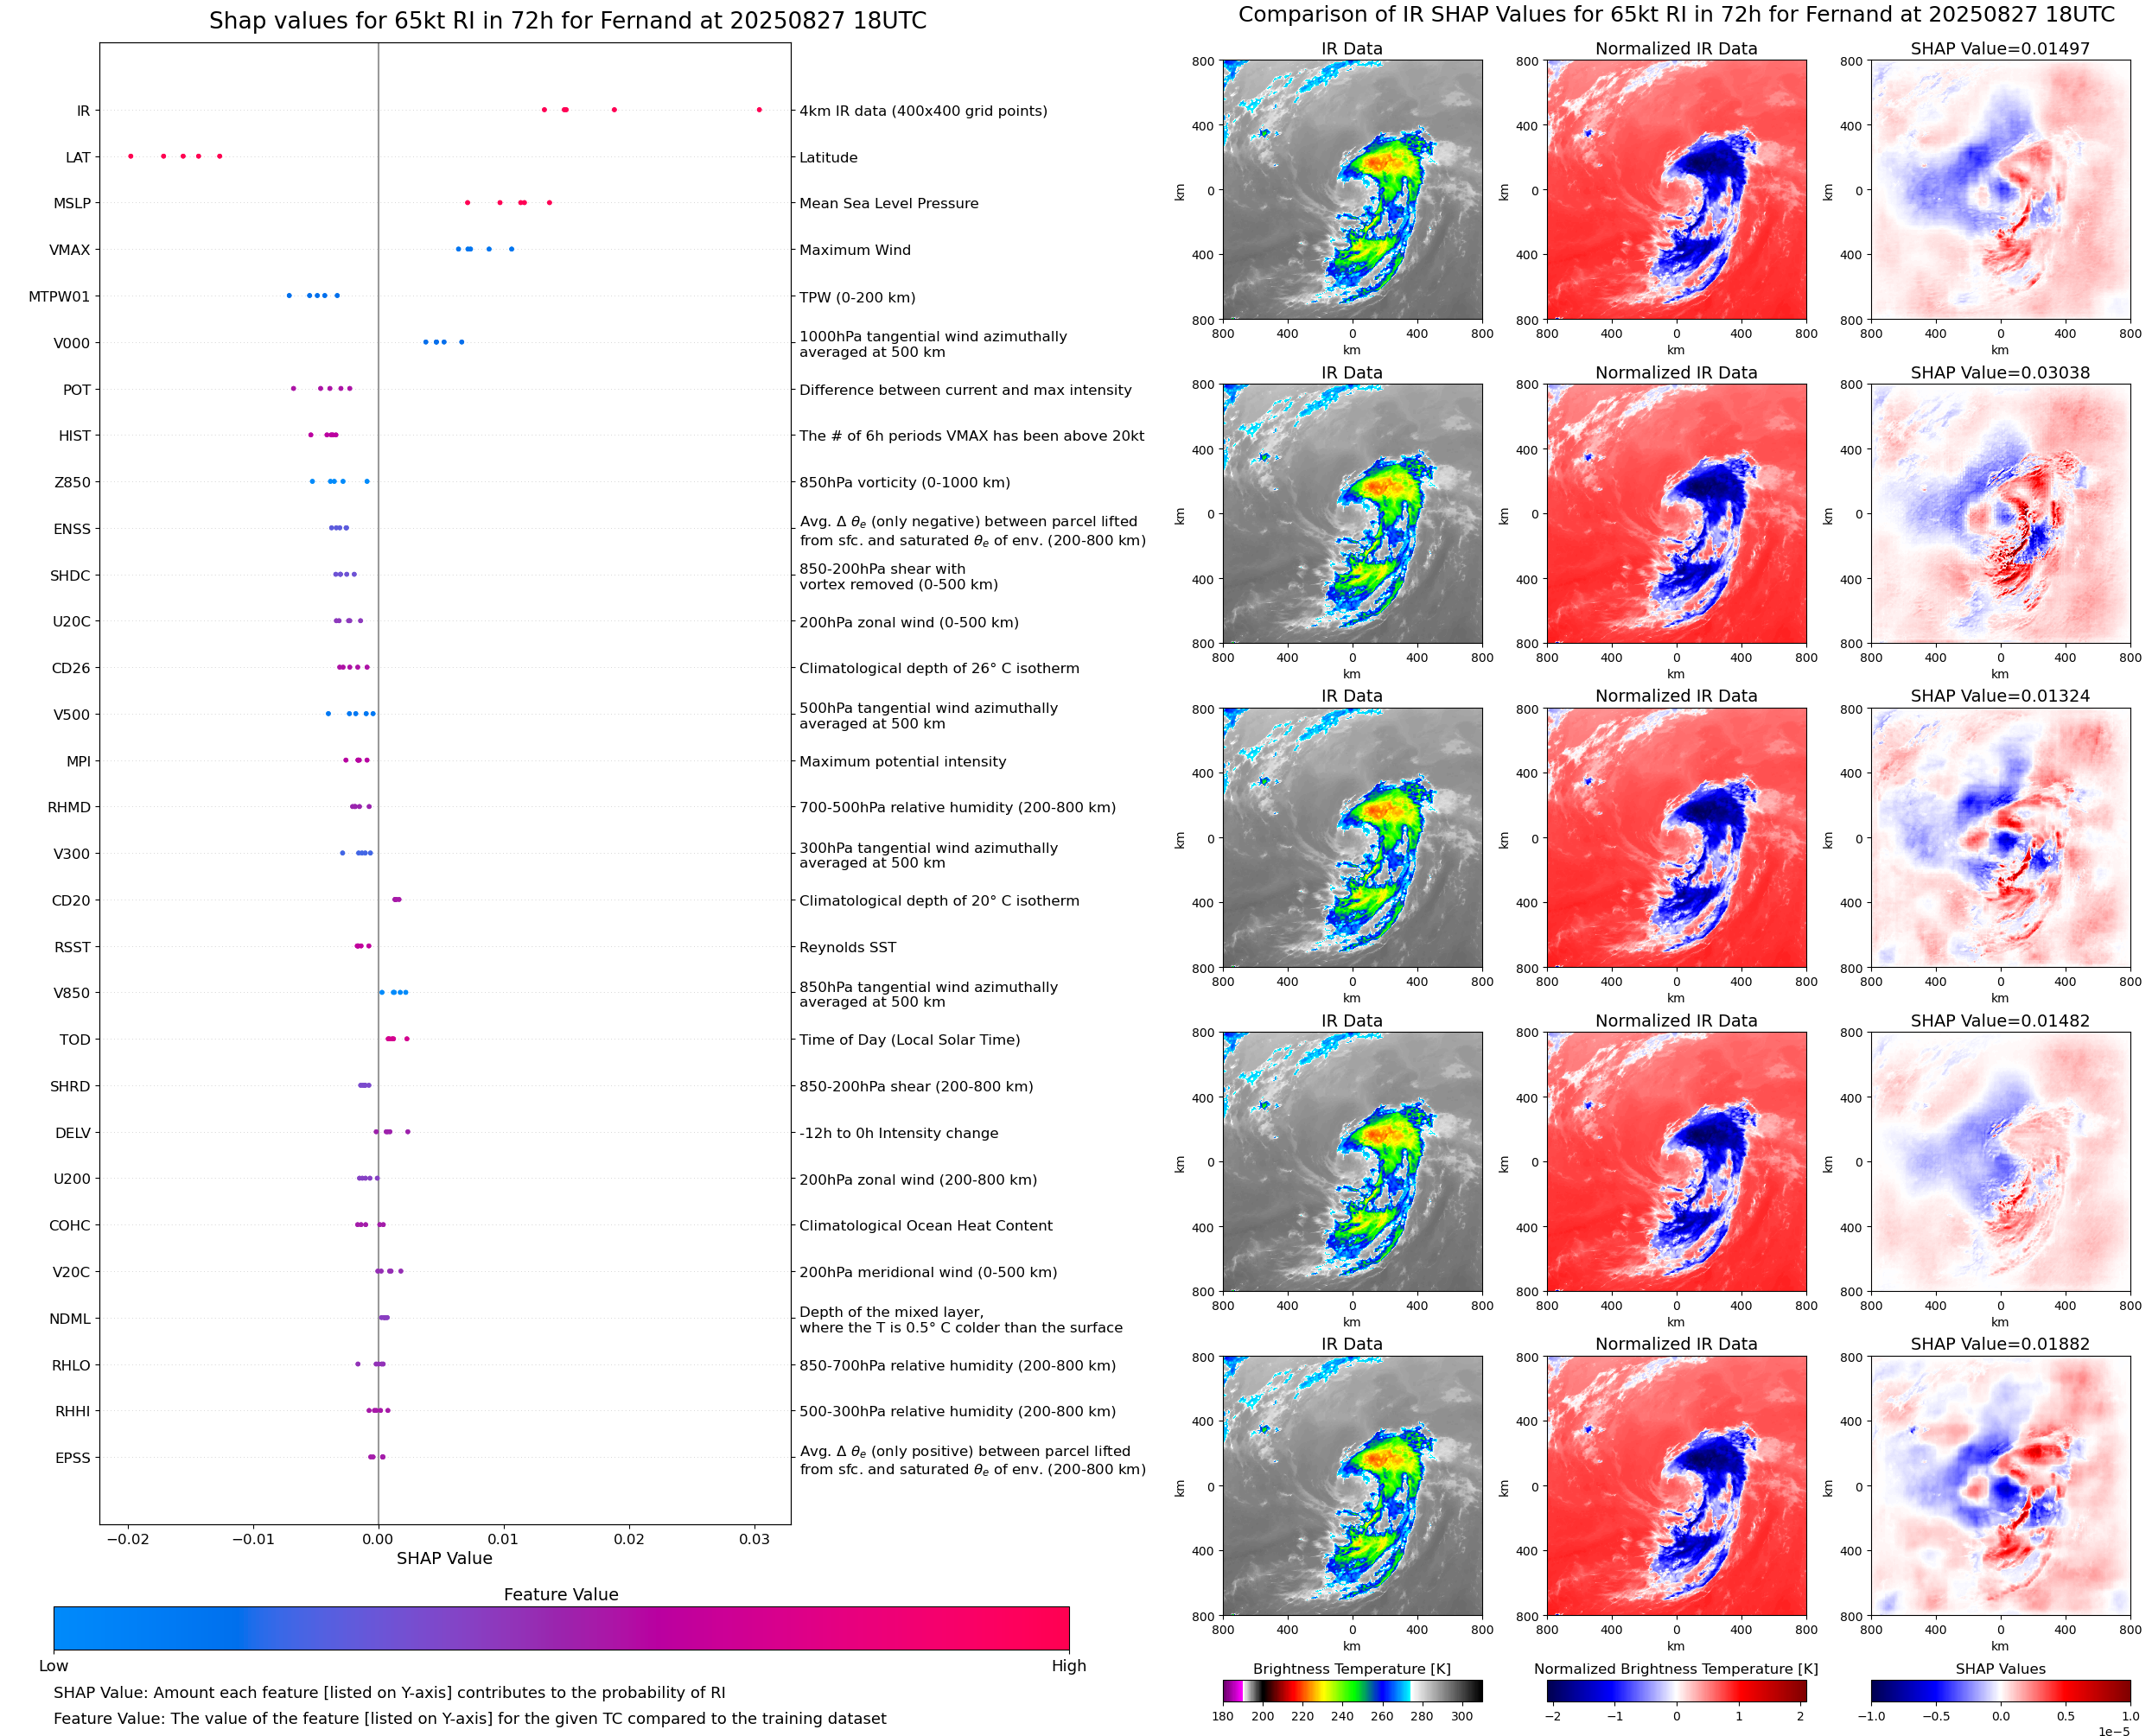Click the MSLP feature label
This screenshot has height=1736, width=2152.
pos(72,203)
